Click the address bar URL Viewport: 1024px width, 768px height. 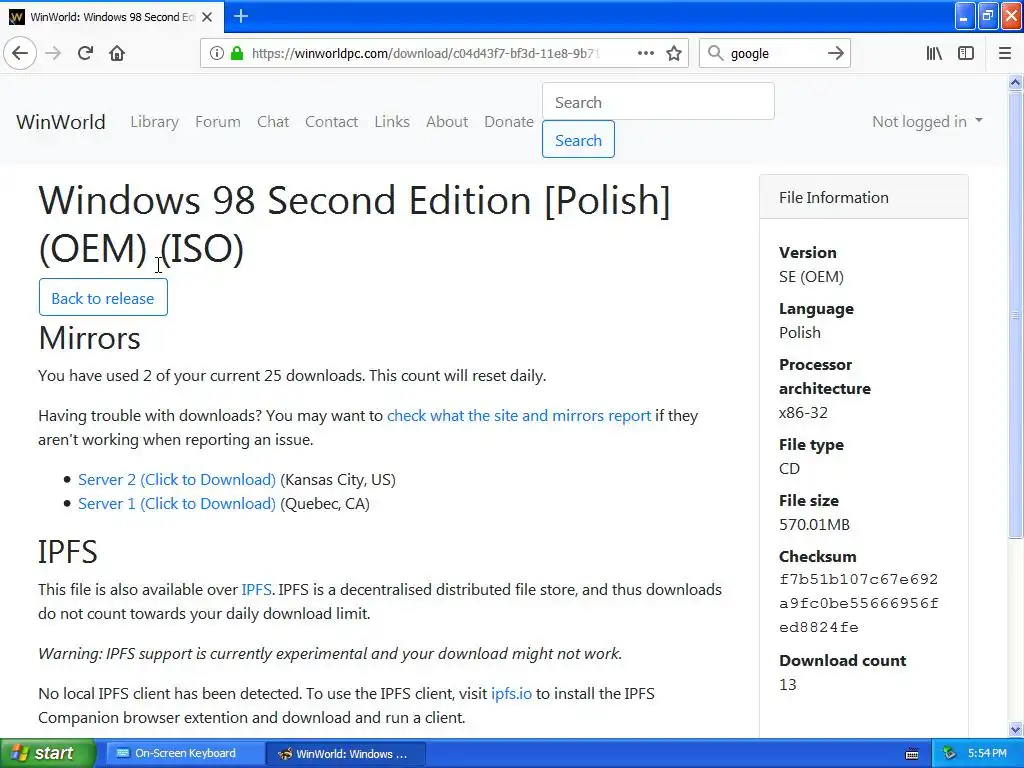pyautogui.click(x=425, y=53)
